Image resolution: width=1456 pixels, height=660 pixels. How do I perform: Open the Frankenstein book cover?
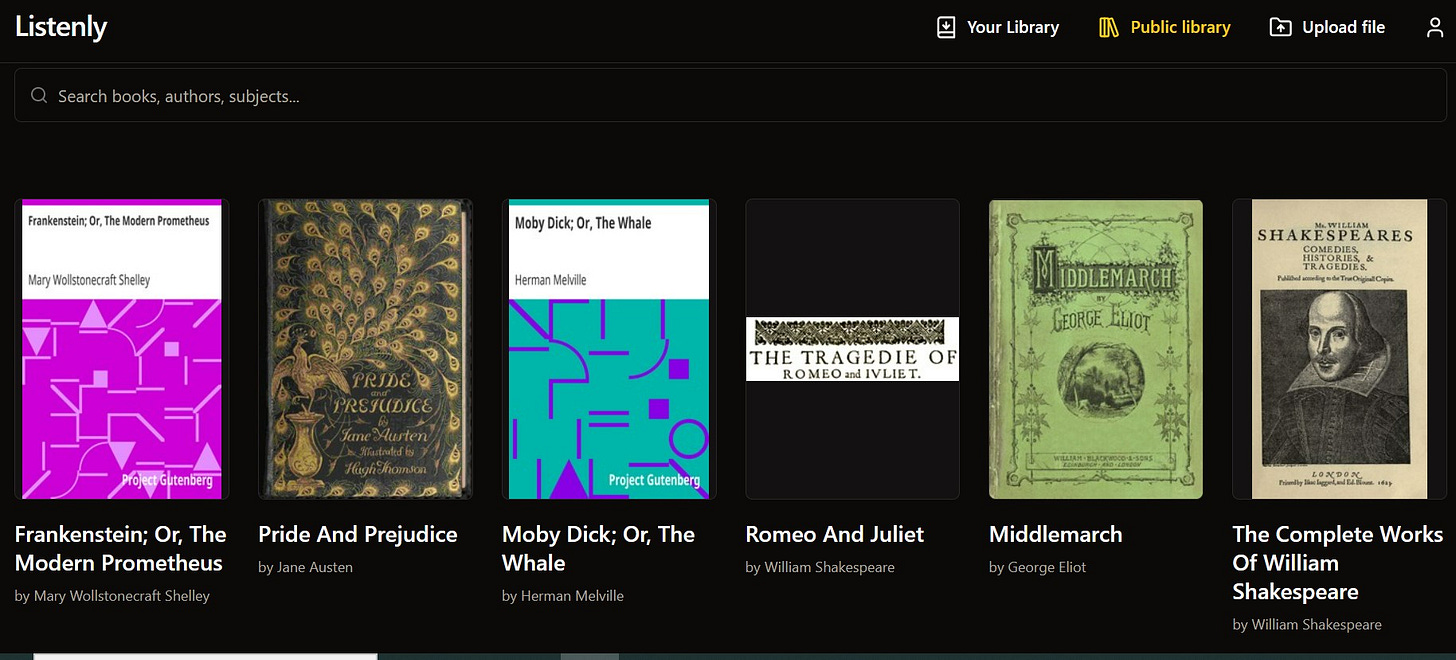(x=122, y=349)
